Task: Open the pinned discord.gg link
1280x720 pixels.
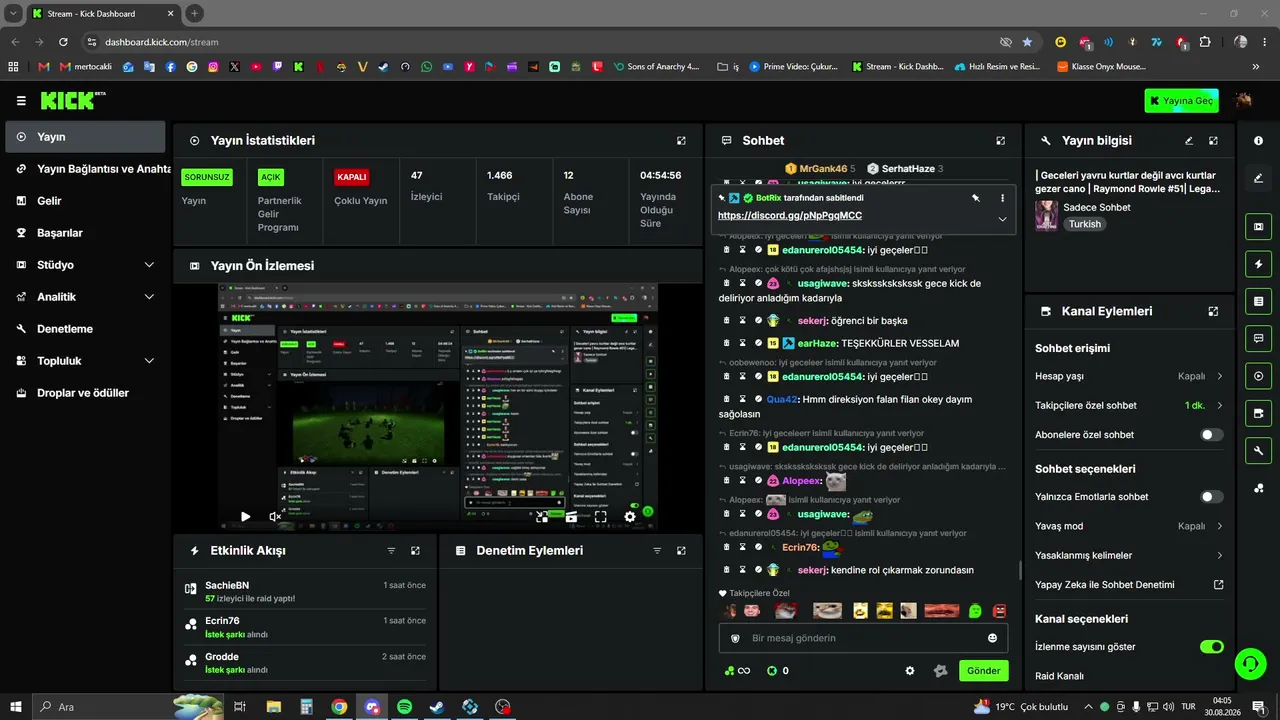Action: [x=790, y=216]
